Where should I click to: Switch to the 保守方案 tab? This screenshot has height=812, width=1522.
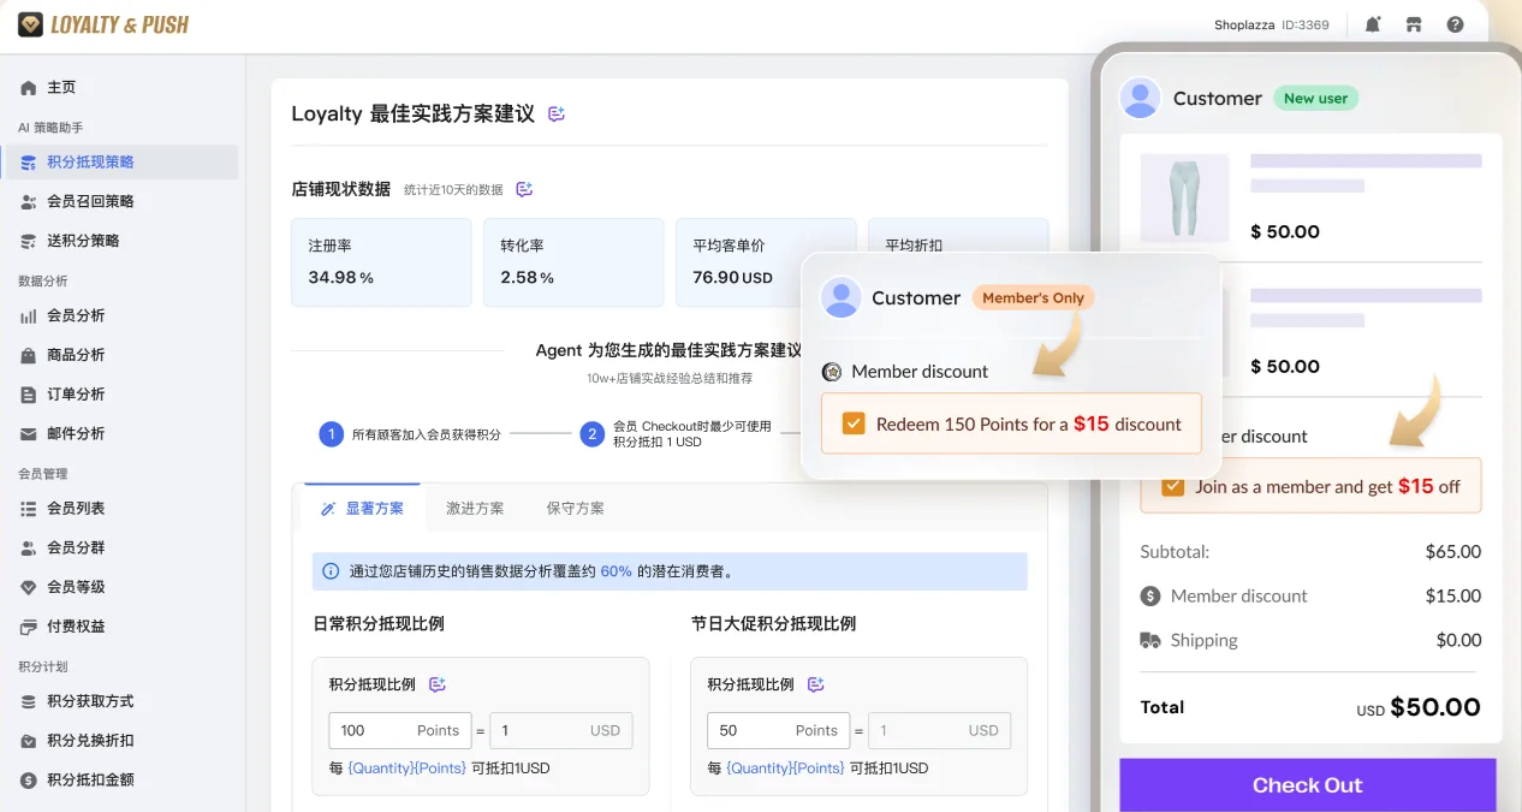(574, 508)
